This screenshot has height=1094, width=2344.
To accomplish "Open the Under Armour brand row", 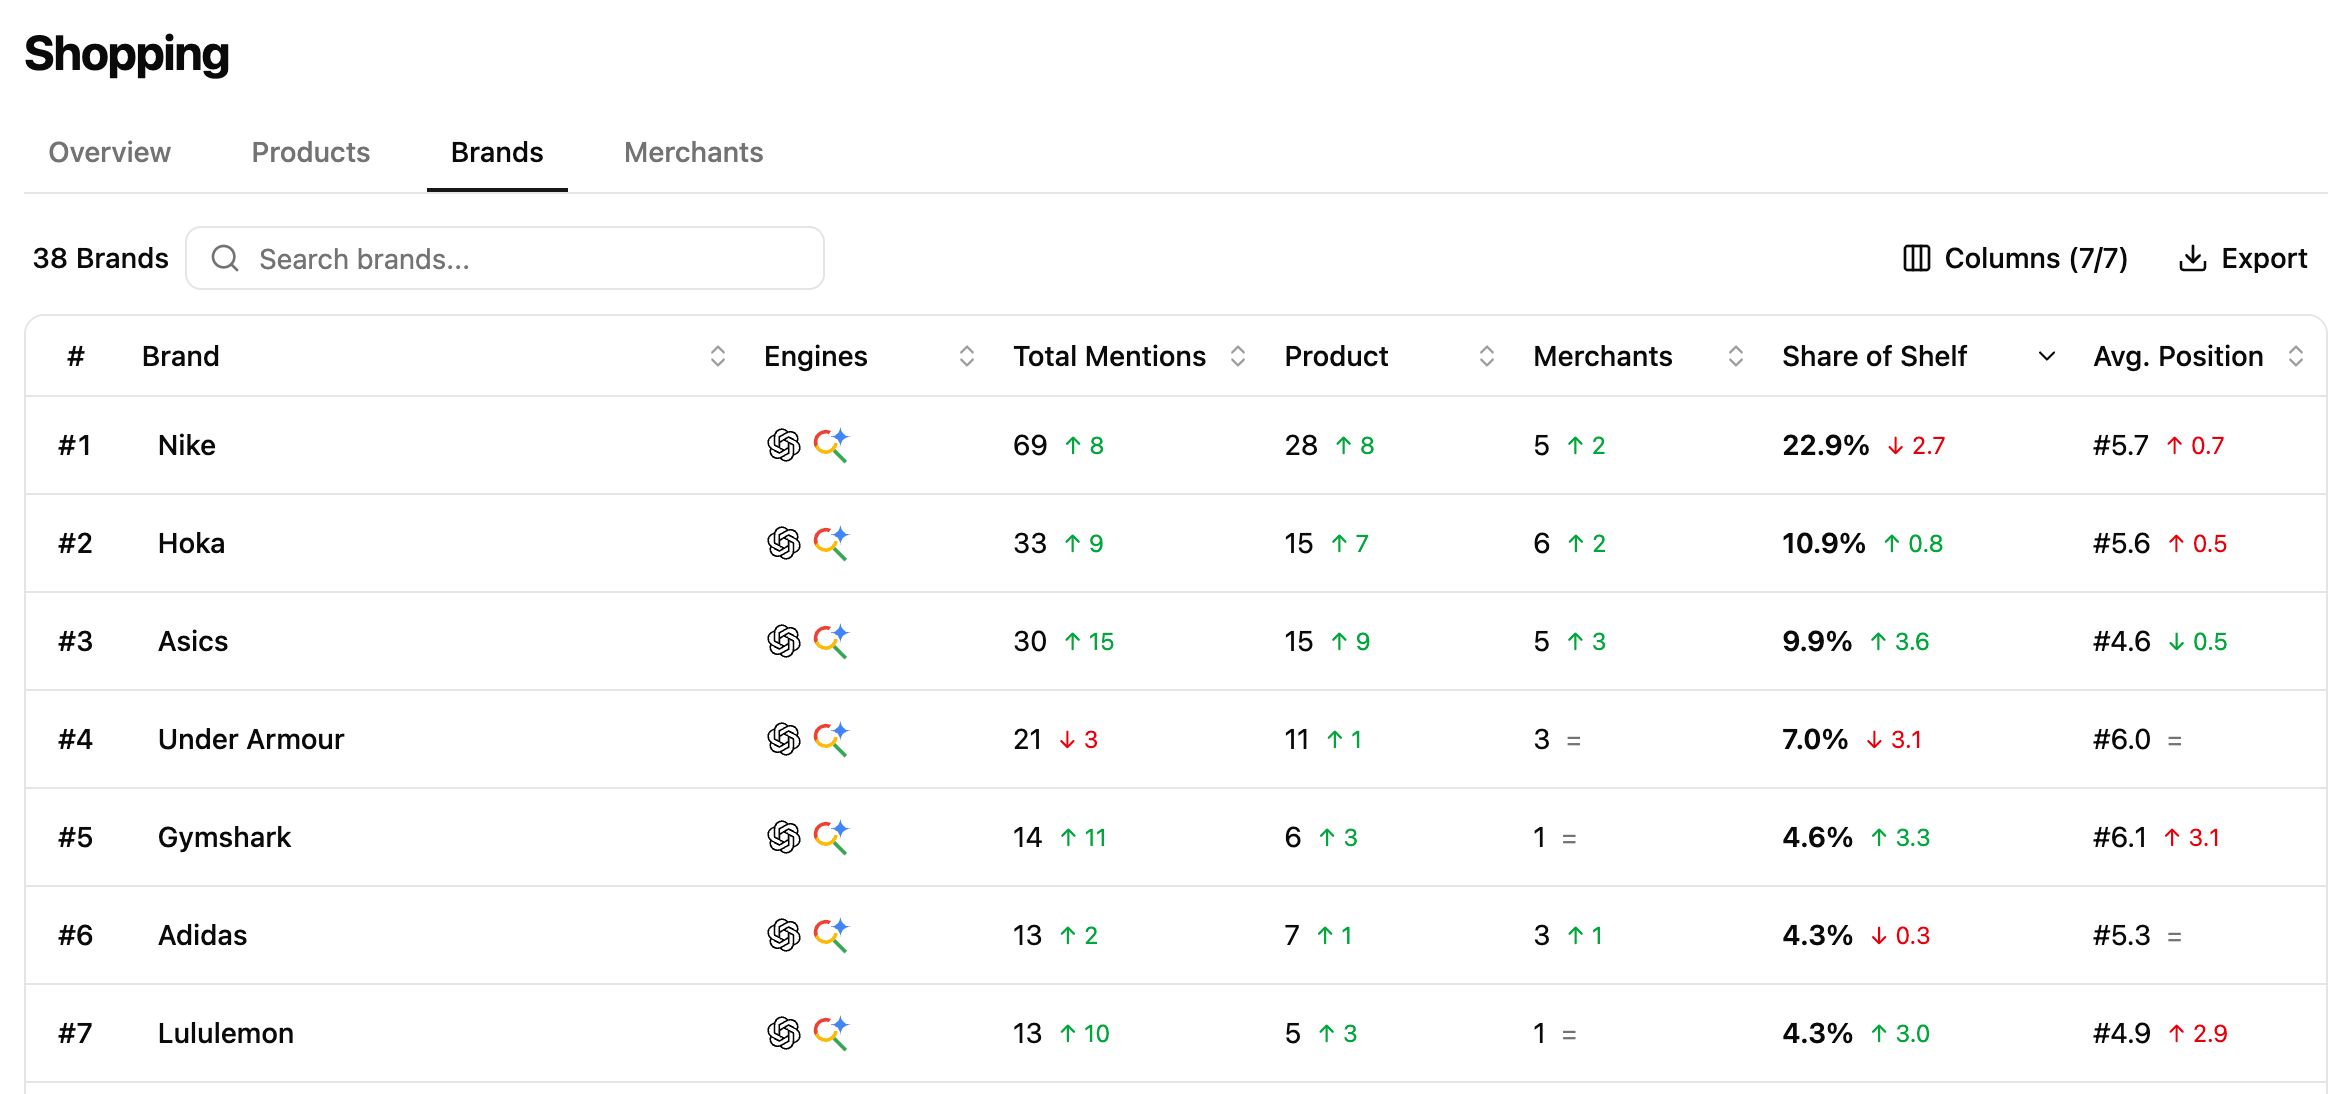I will [1176, 739].
